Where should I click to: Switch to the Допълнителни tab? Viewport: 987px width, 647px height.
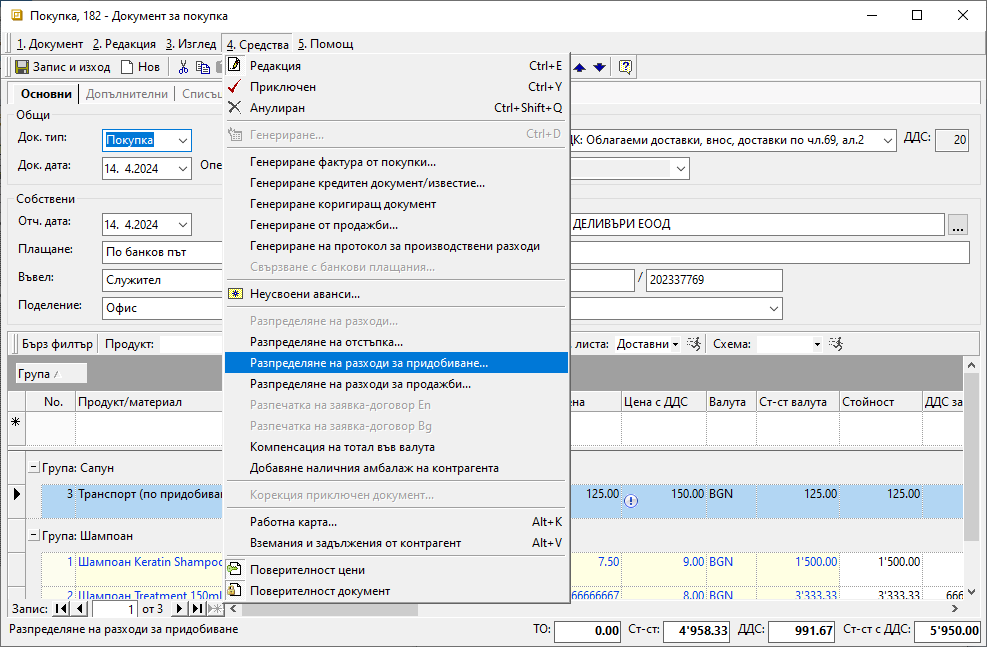click(x=127, y=94)
